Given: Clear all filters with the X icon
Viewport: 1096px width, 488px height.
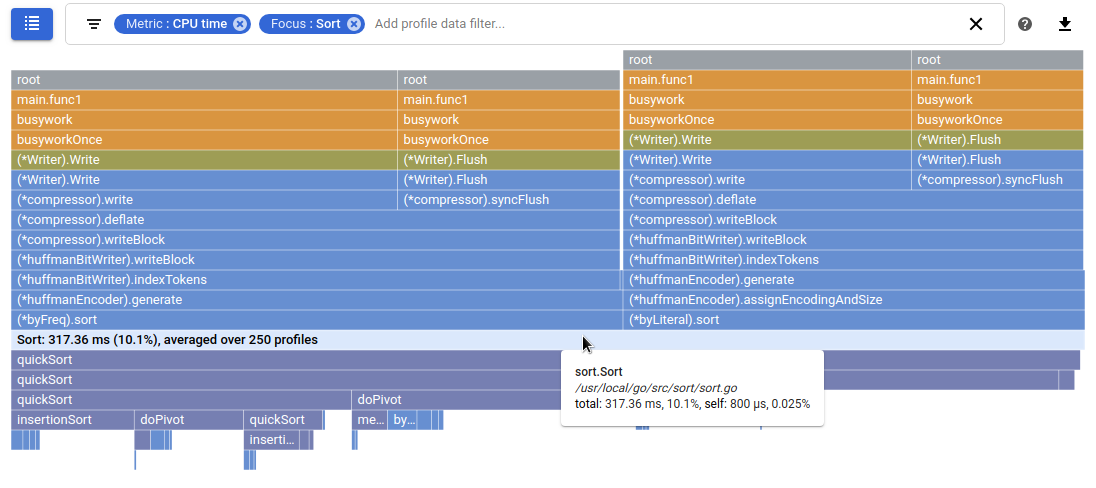Looking at the screenshot, I should 976,24.
